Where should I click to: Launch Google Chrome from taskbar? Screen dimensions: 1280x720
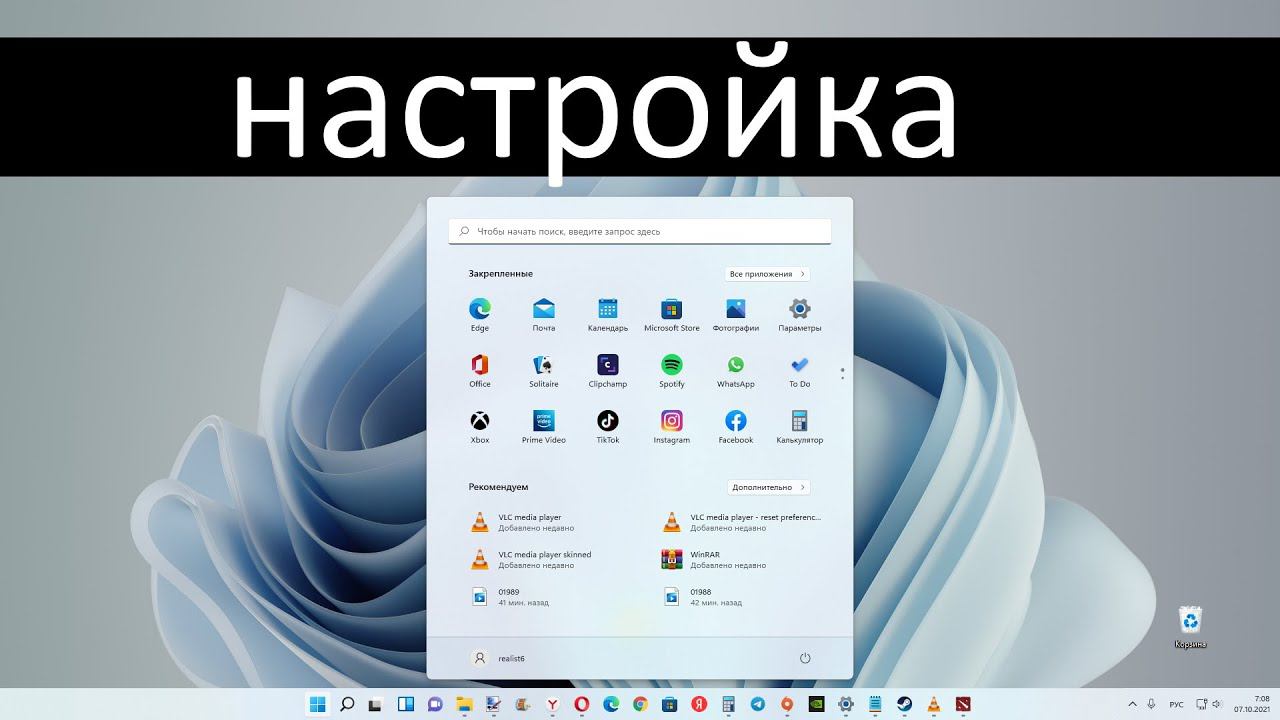coord(640,704)
